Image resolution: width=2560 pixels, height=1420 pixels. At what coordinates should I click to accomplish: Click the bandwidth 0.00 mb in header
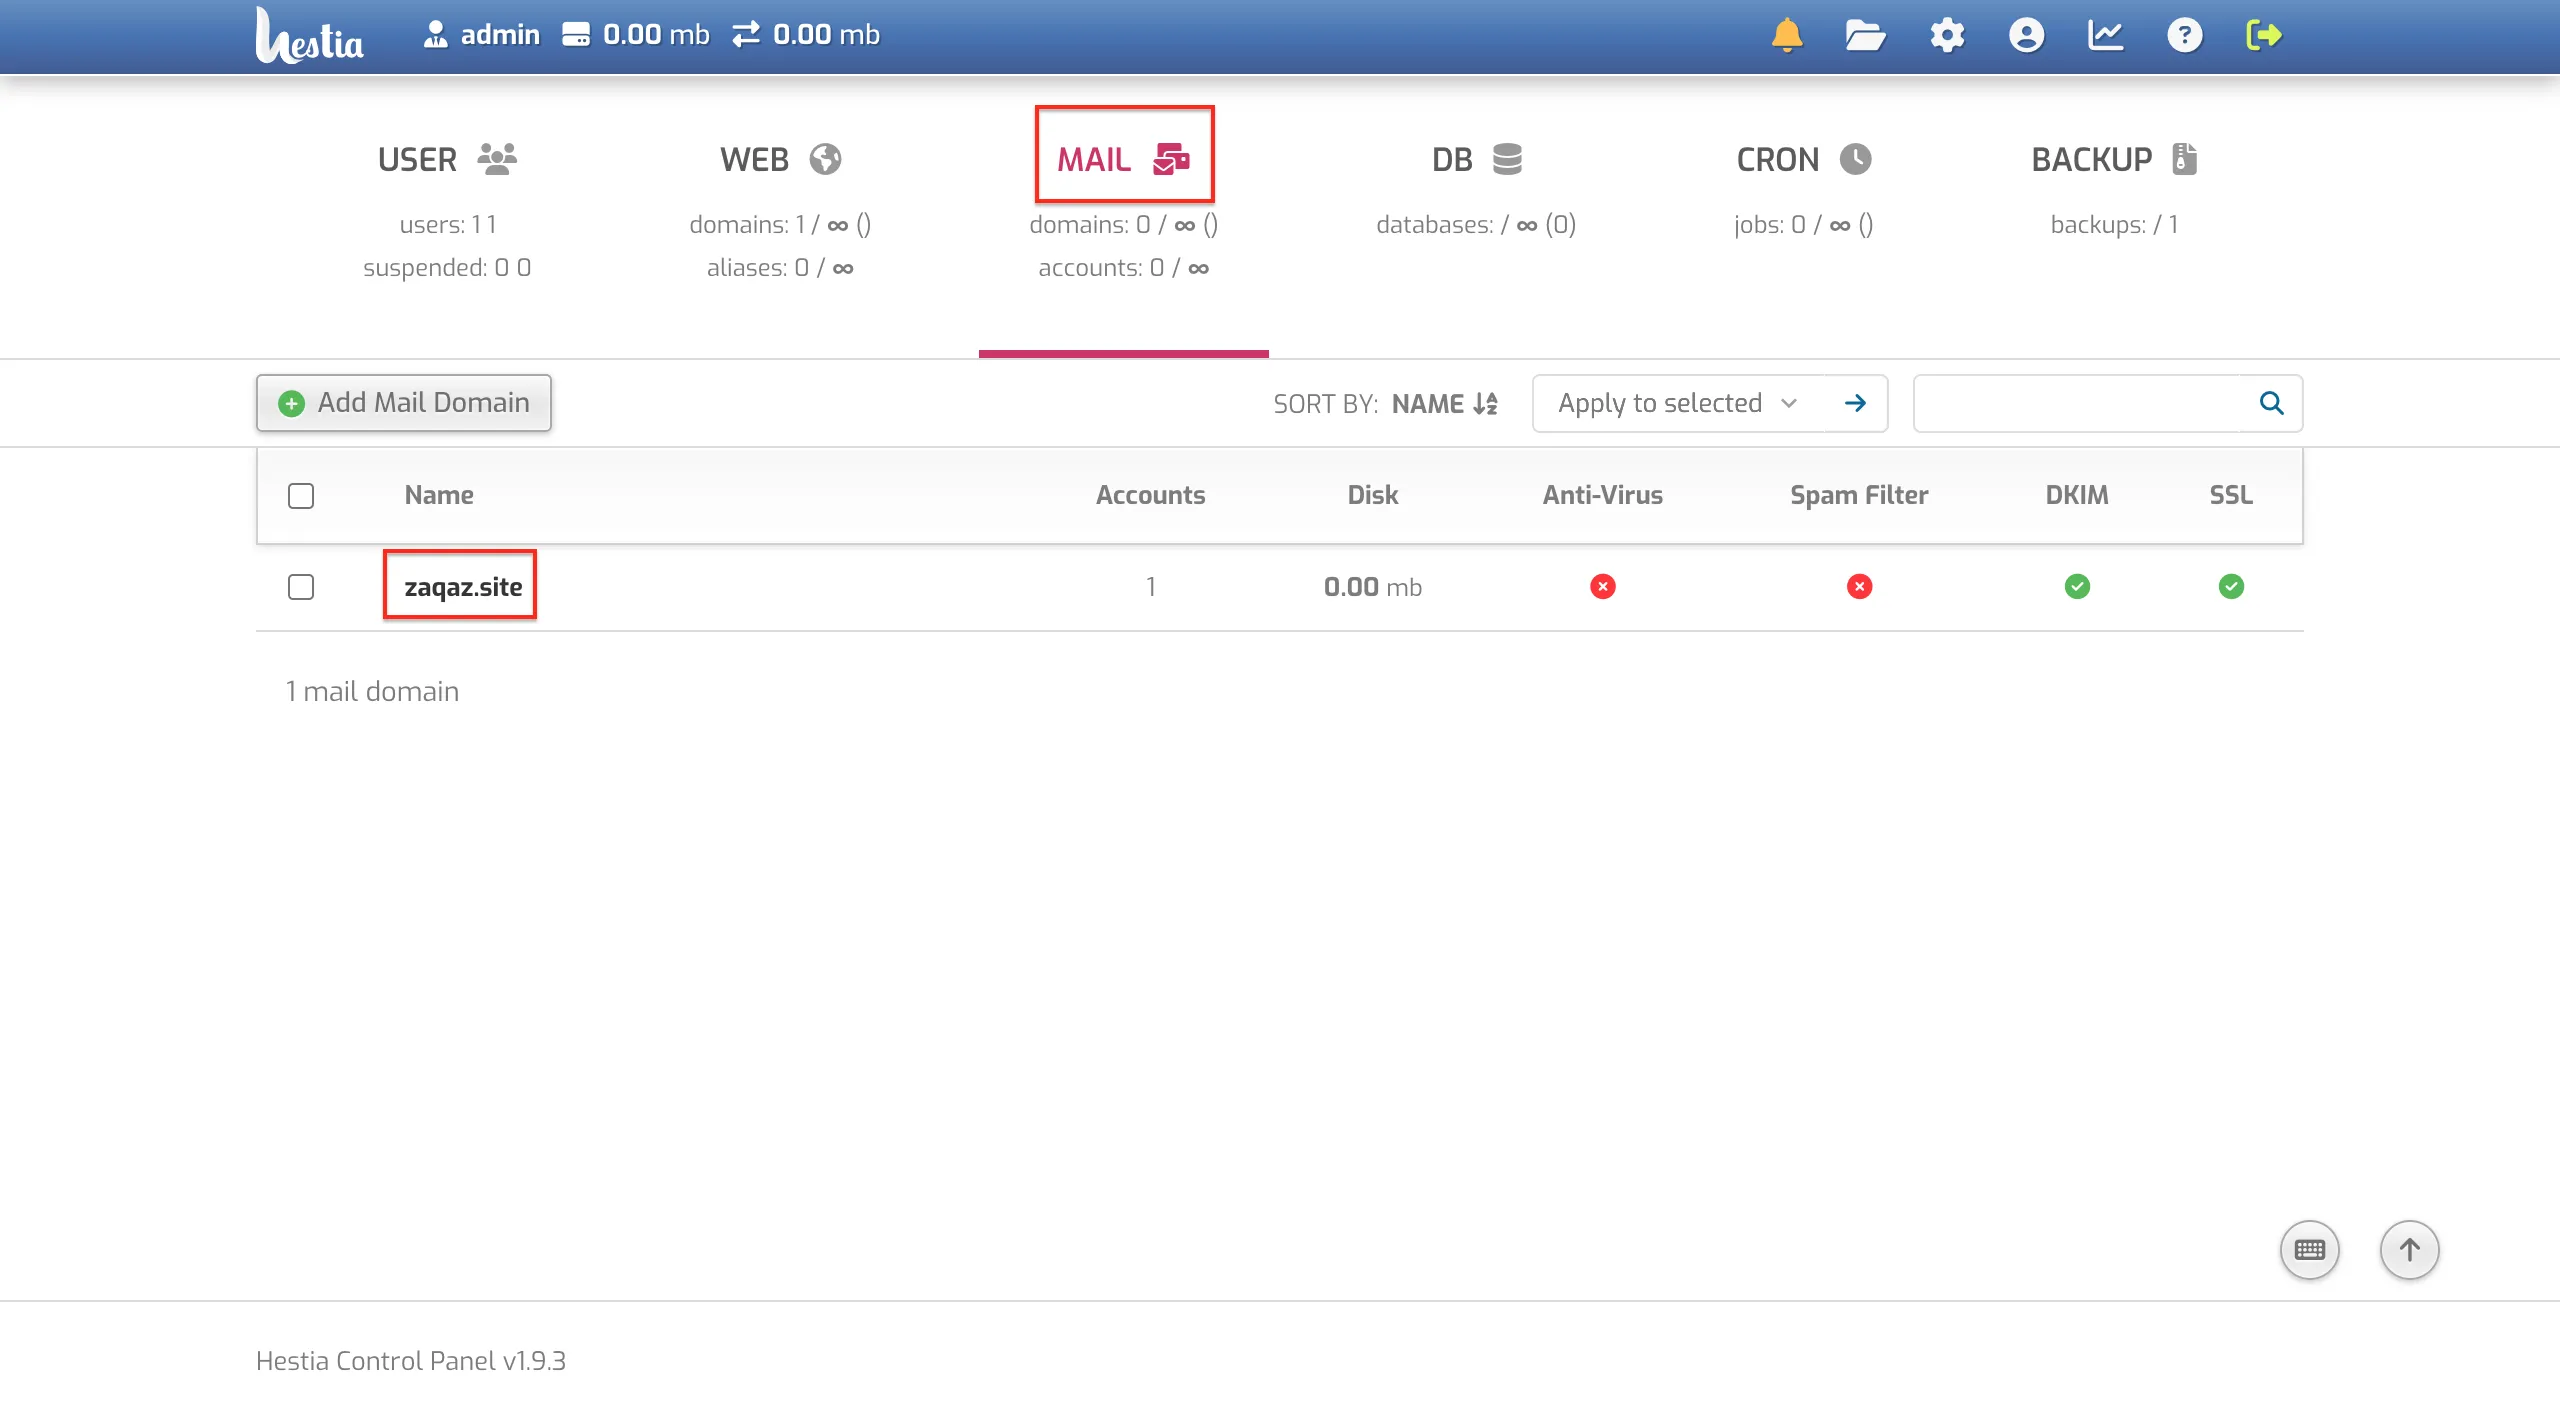point(806,35)
